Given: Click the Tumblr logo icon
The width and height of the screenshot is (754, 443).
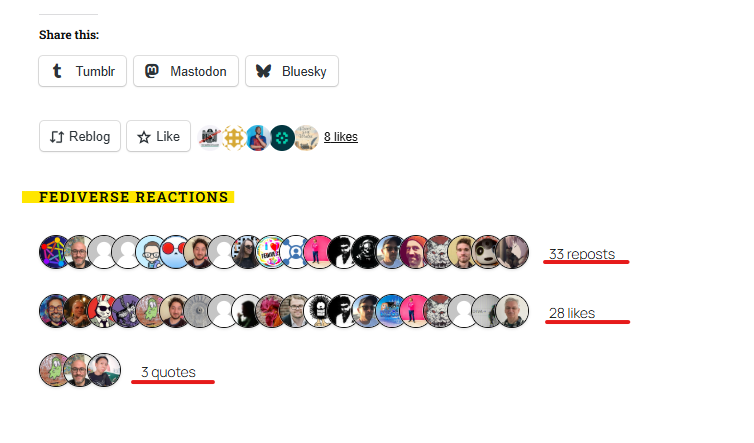Looking at the screenshot, I should [57, 71].
